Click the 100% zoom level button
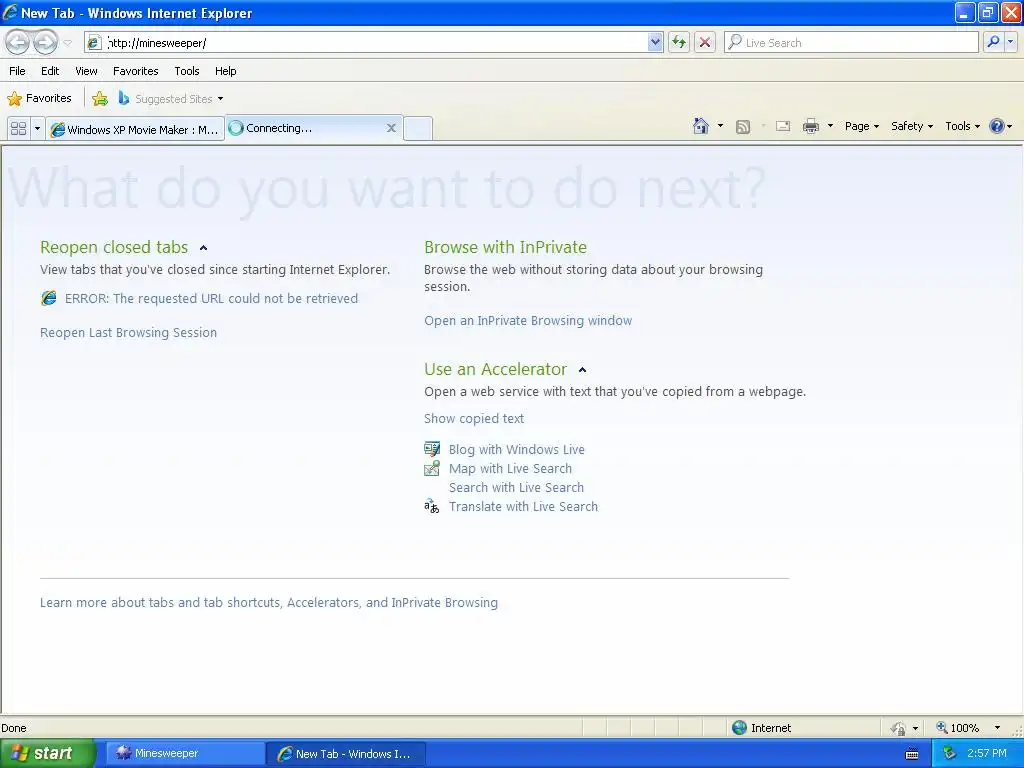Screen dimensions: 1024x768 pyautogui.click(x=958, y=728)
